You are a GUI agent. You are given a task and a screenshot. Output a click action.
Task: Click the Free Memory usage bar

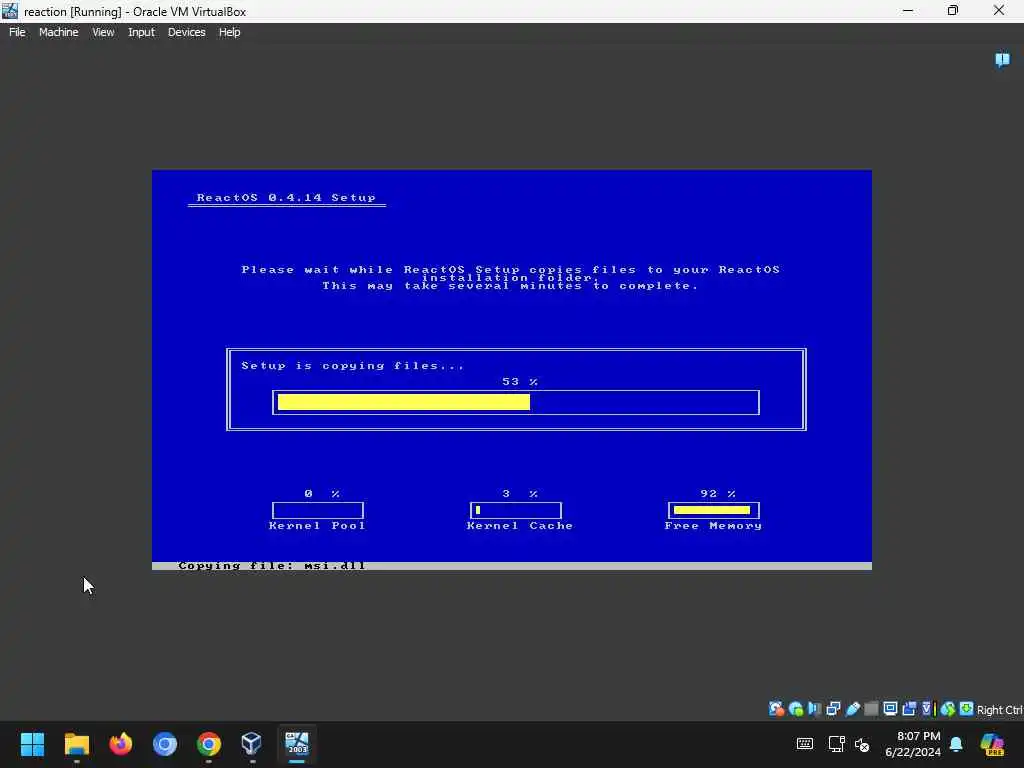(x=713, y=510)
